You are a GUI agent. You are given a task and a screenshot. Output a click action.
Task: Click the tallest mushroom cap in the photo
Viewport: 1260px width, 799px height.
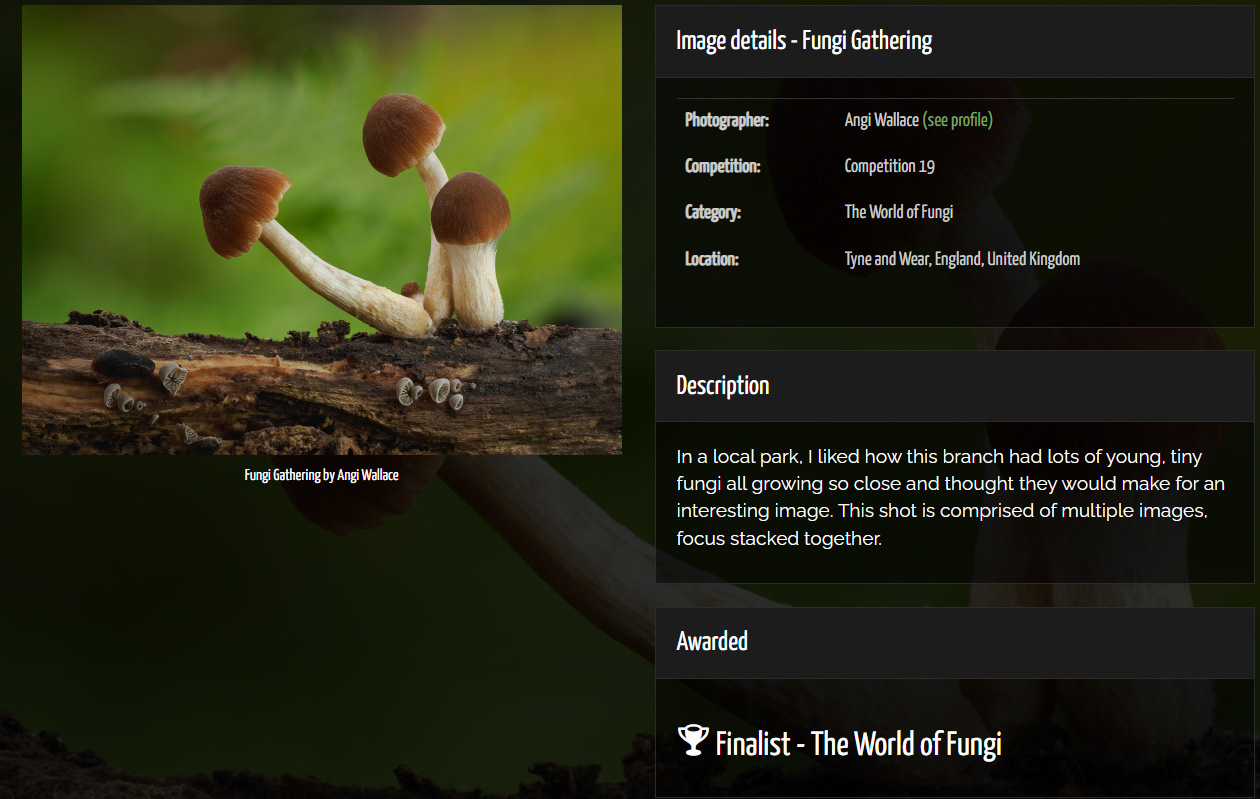click(x=402, y=133)
